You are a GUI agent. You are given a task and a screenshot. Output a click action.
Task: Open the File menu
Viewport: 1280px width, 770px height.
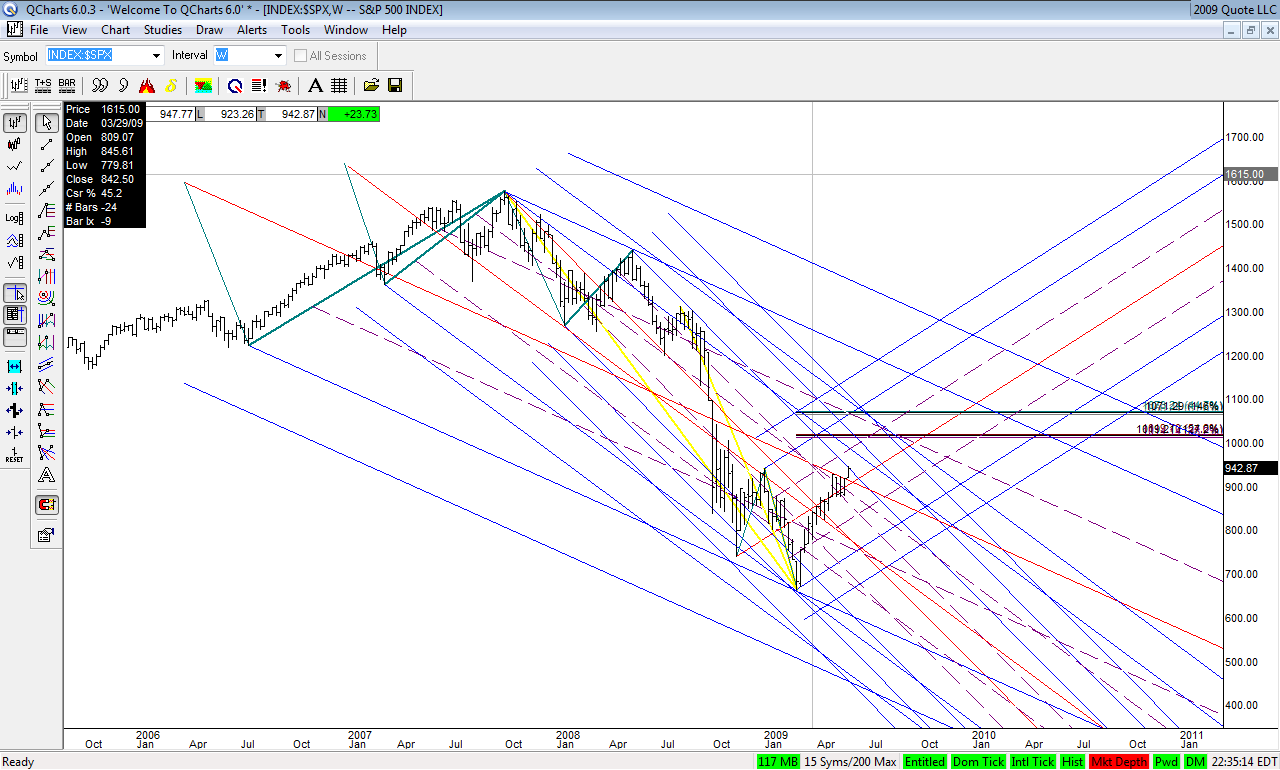(39, 30)
